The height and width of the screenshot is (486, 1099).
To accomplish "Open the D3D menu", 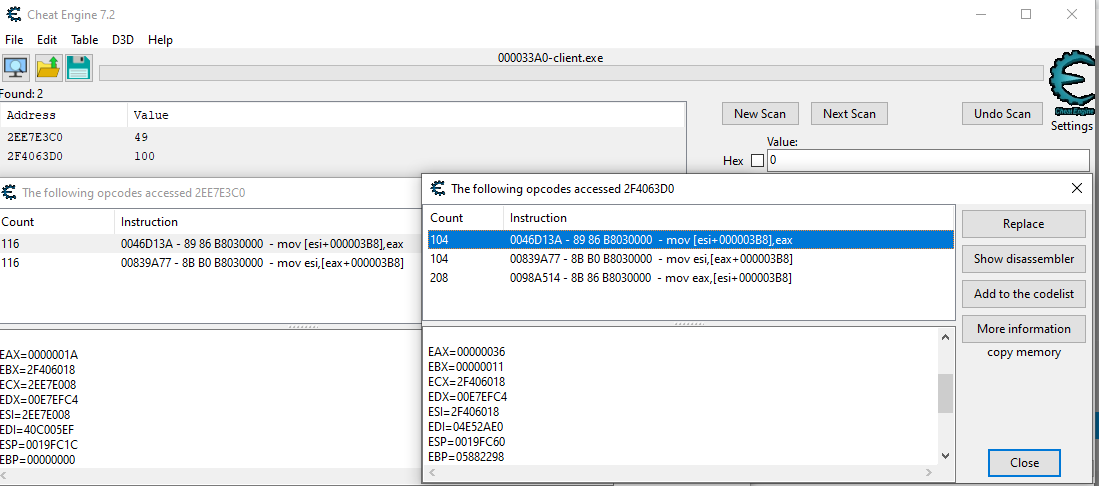I will [123, 40].
